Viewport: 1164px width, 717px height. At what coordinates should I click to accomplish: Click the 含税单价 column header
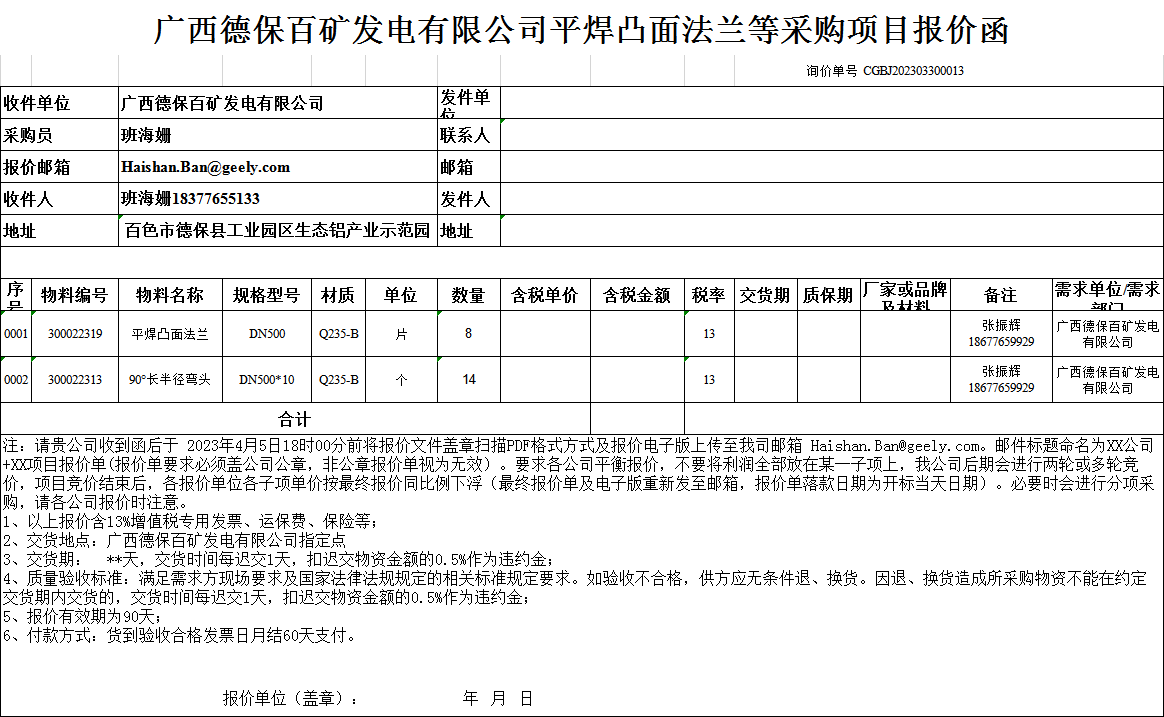[x=545, y=295]
